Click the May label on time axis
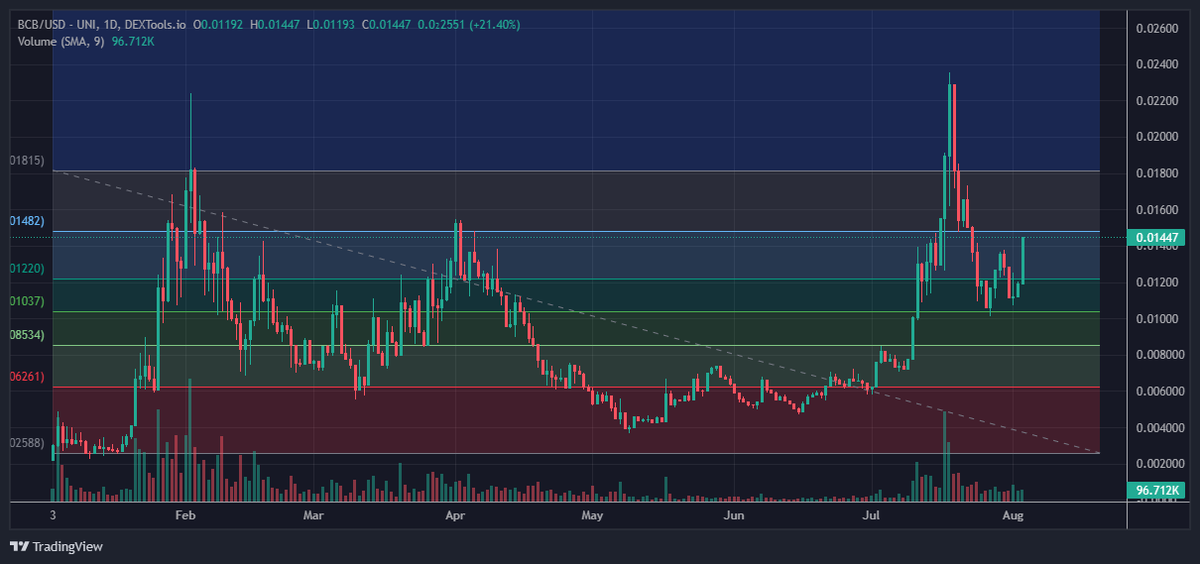 point(593,516)
